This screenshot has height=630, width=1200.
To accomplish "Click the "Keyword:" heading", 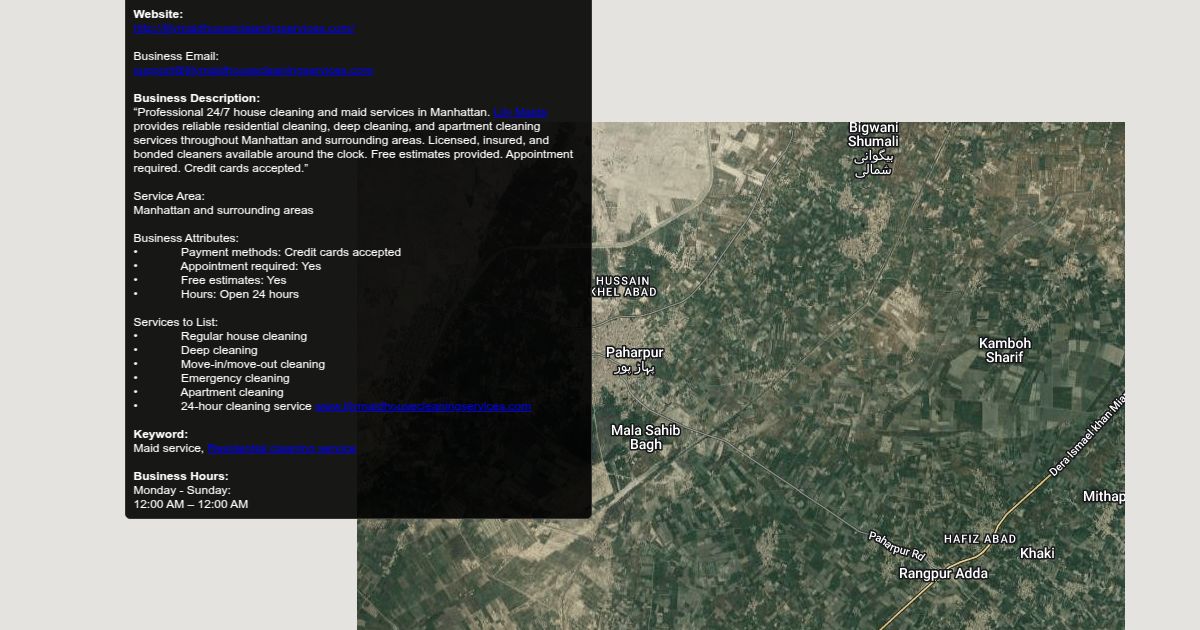I will (x=160, y=435).
